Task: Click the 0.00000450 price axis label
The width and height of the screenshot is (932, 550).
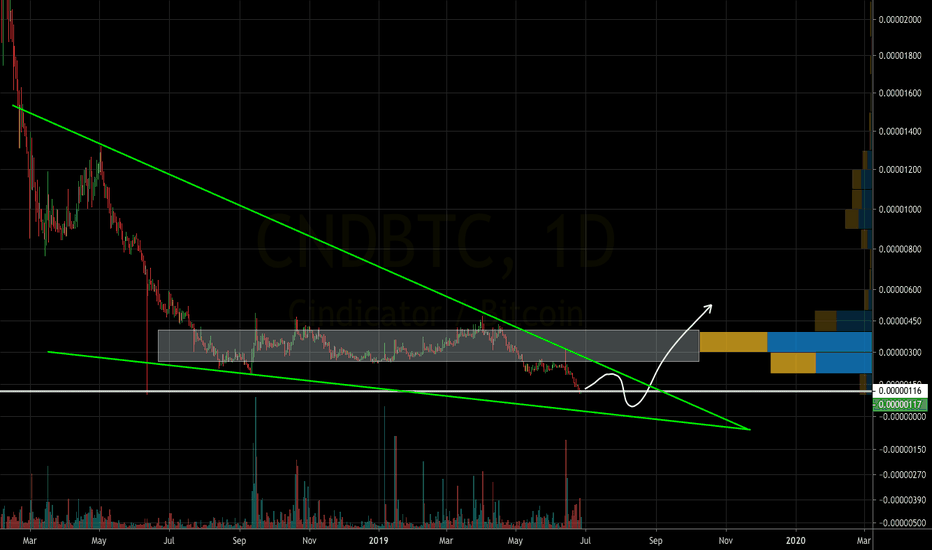Action: [900, 321]
